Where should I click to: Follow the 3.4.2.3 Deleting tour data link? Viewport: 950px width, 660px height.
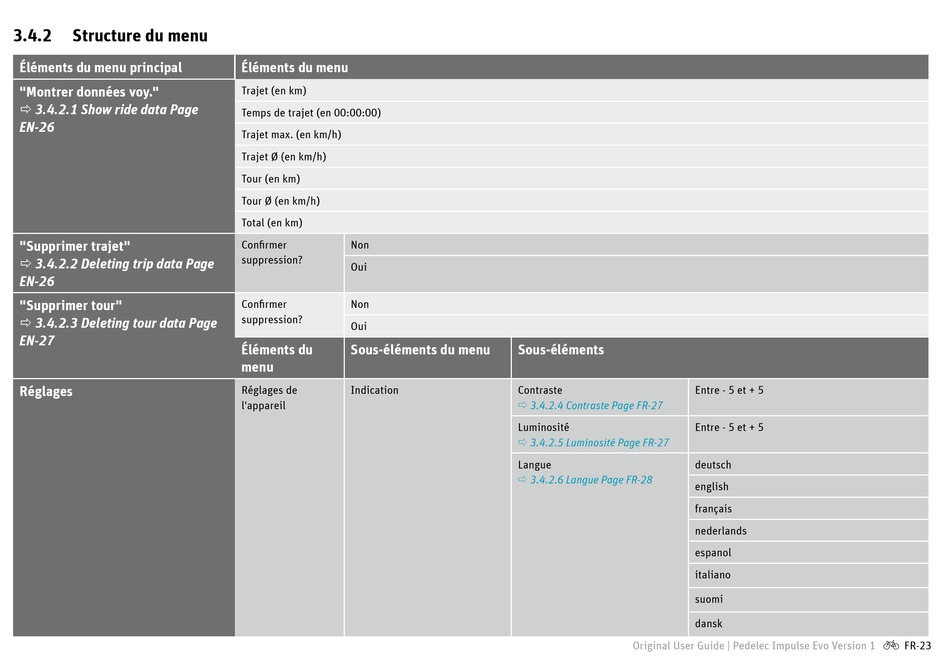click(125, 324)
